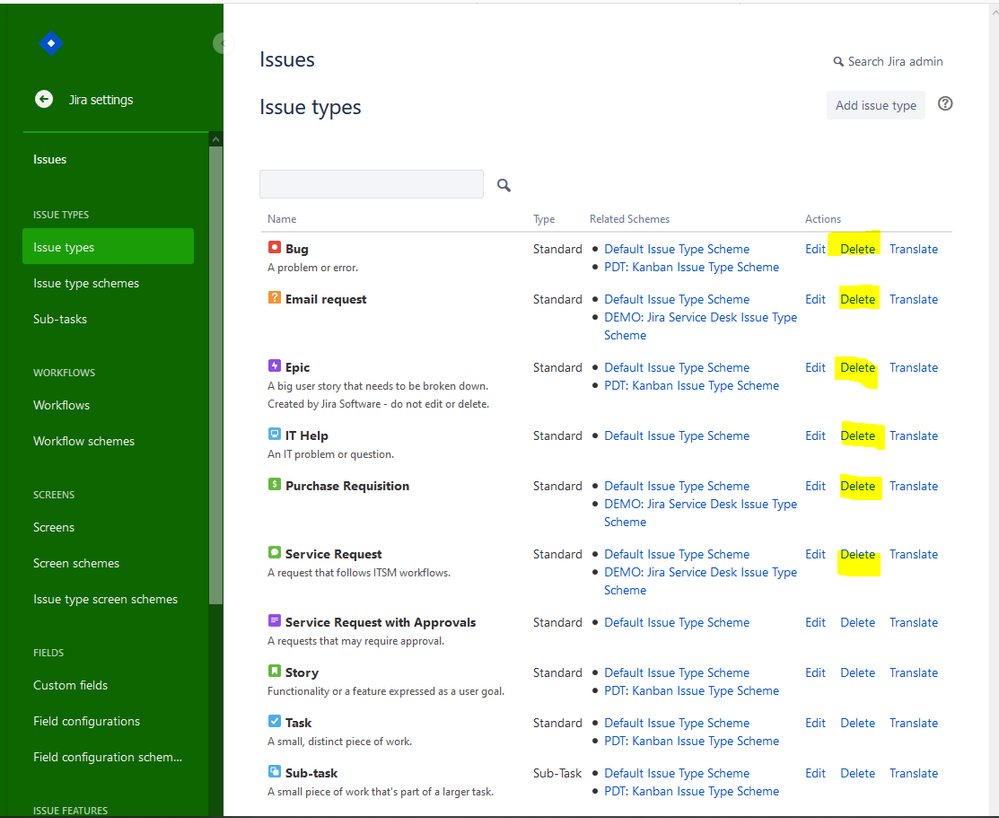Click the orange Email request icon

pyautogui.click(x=274, y=298)
